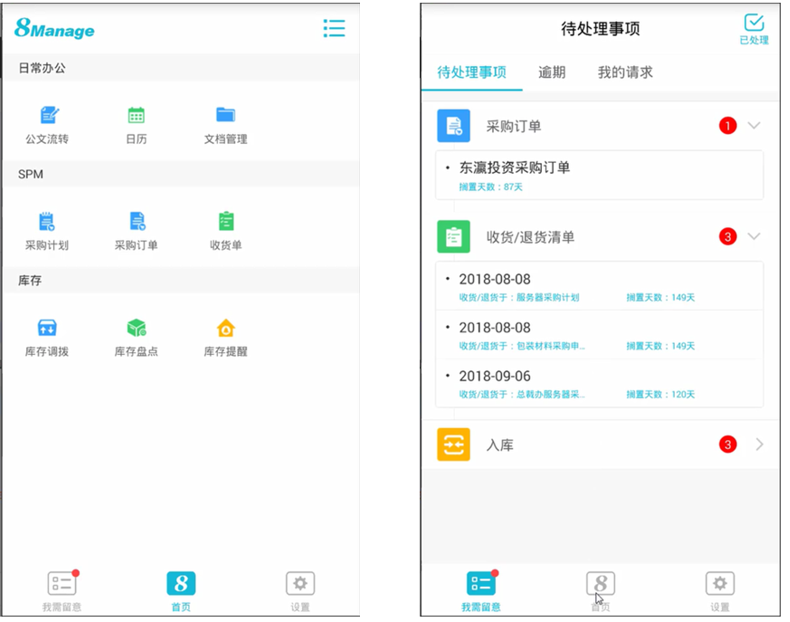Expand the 入库 section arrow
Screen dimensions: 790x622
(759, 445)
